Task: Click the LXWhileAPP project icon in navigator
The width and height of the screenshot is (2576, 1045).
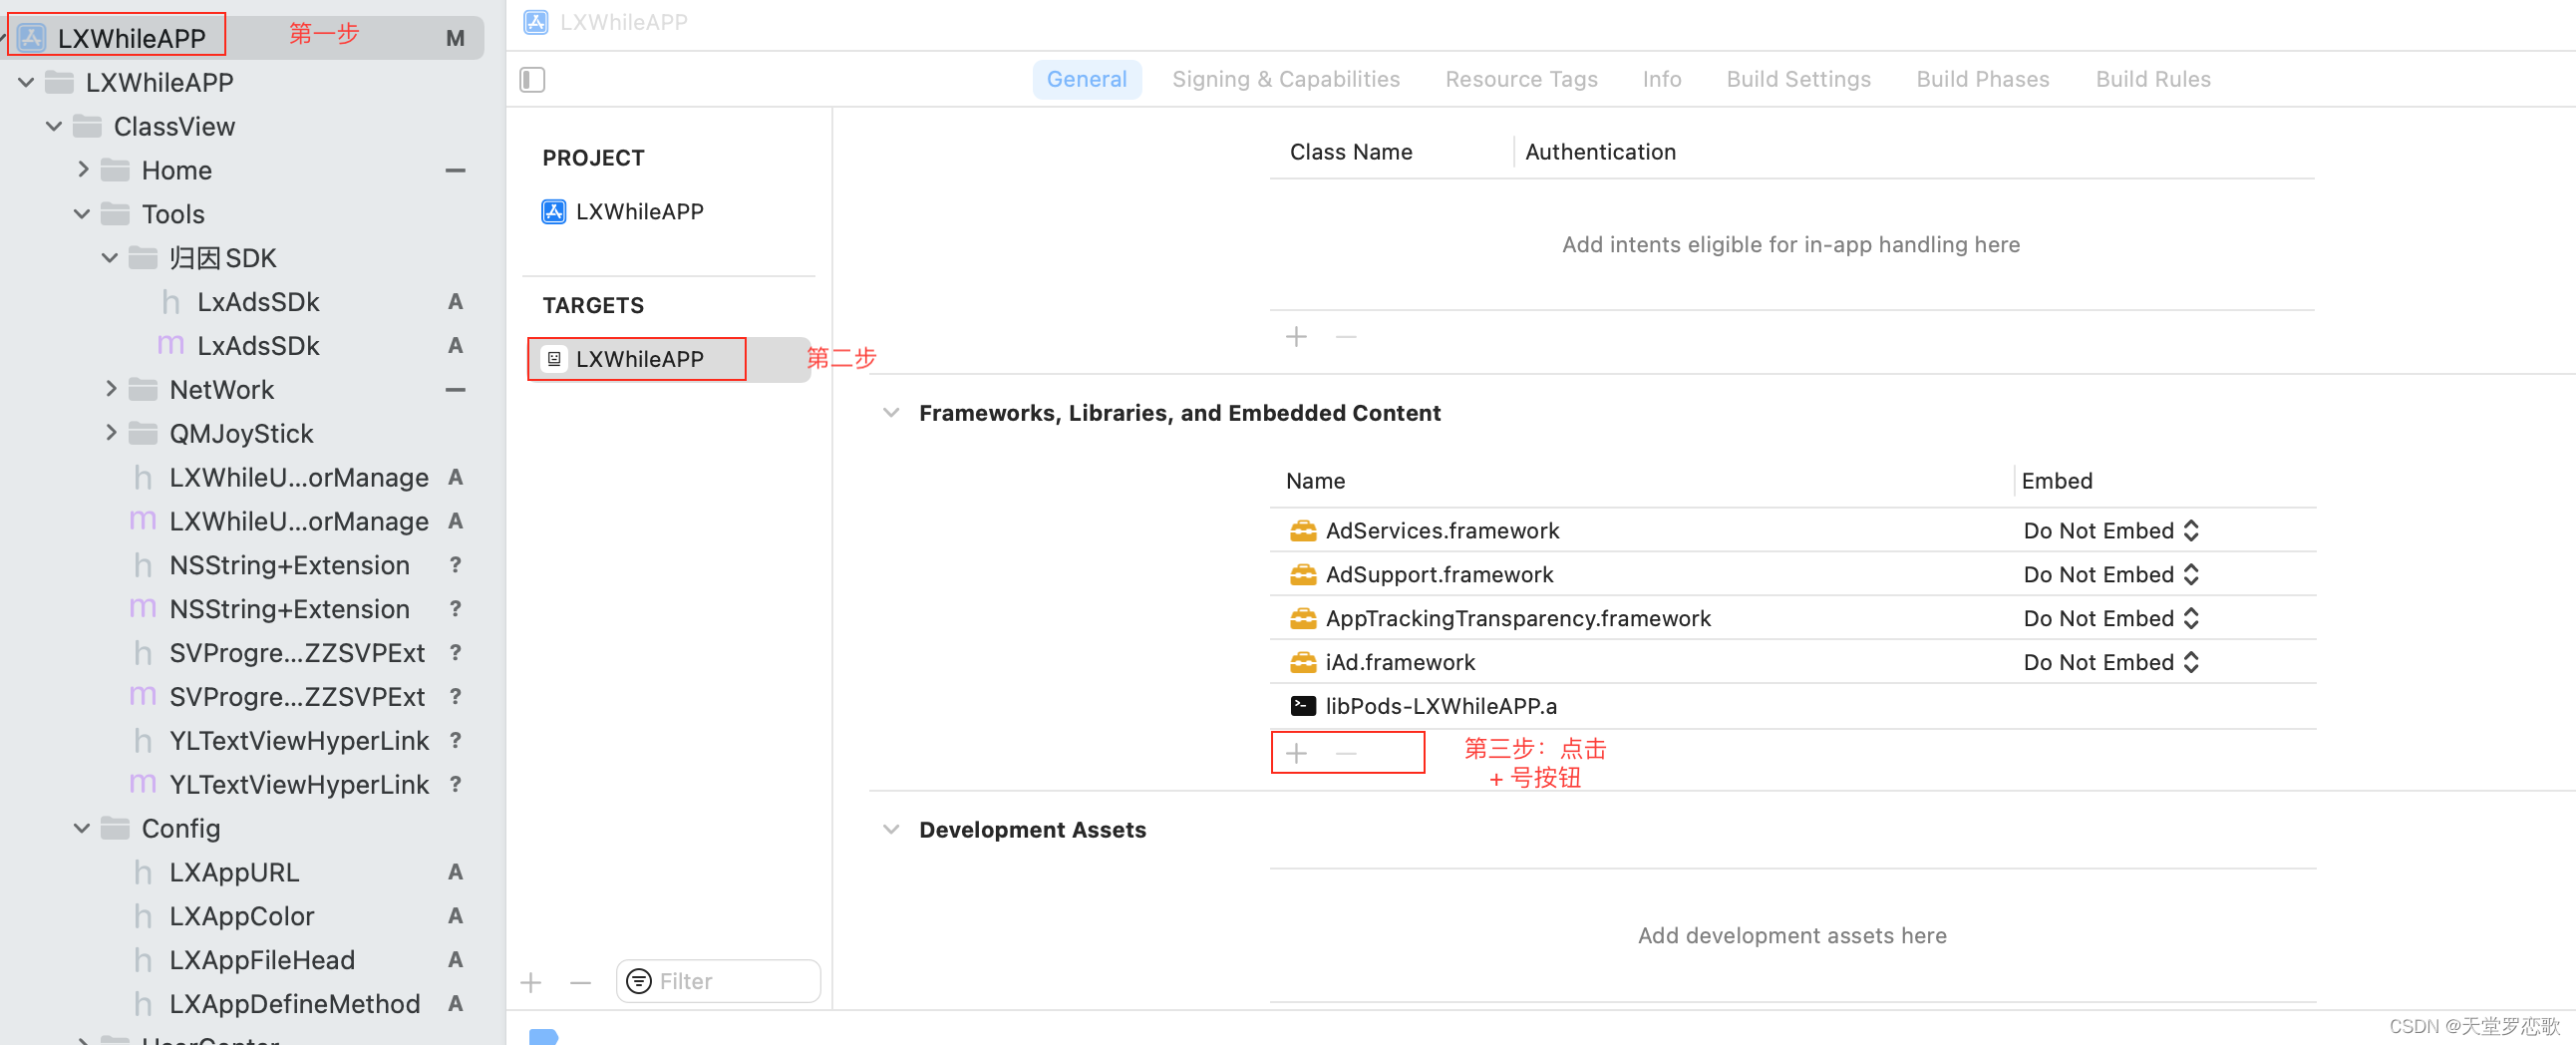Action: point(32,38)
